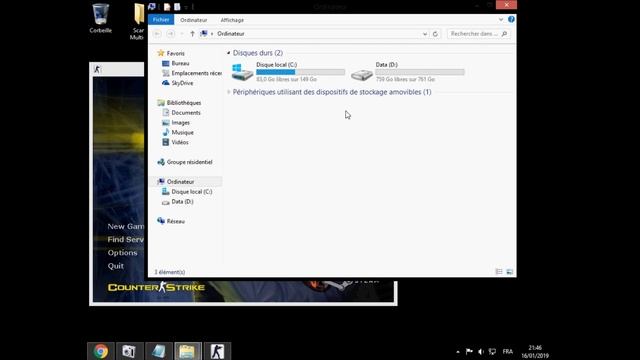Go forward with the forward arrow
This screenshot has width=640, height=360.
coord(171,34)
